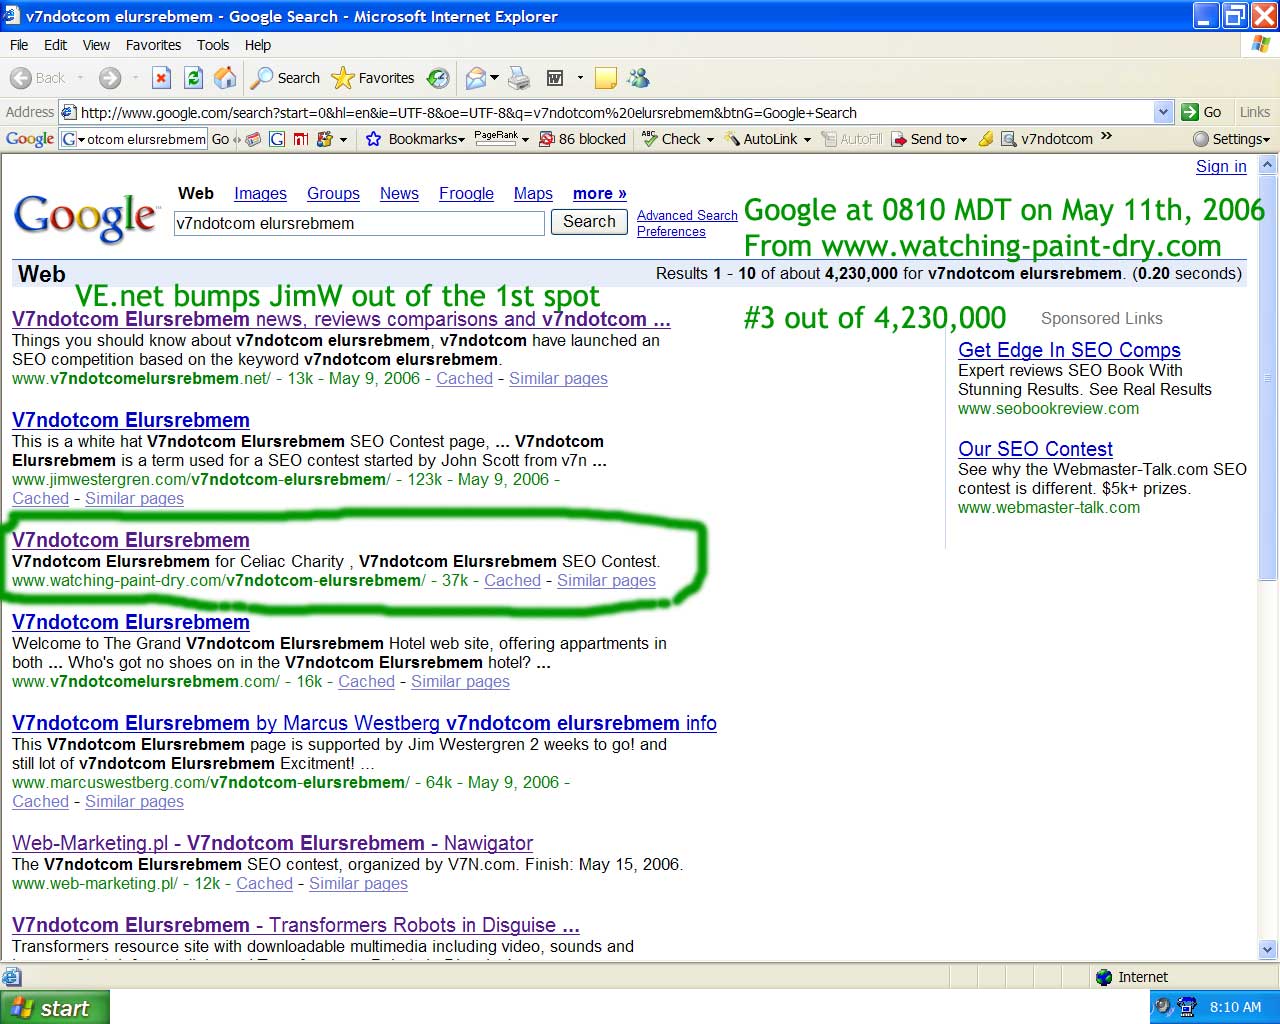Open the Favorites menu in menu bar
The height and width of the screenshot is (1024, 1280).
tap(153, 45)
